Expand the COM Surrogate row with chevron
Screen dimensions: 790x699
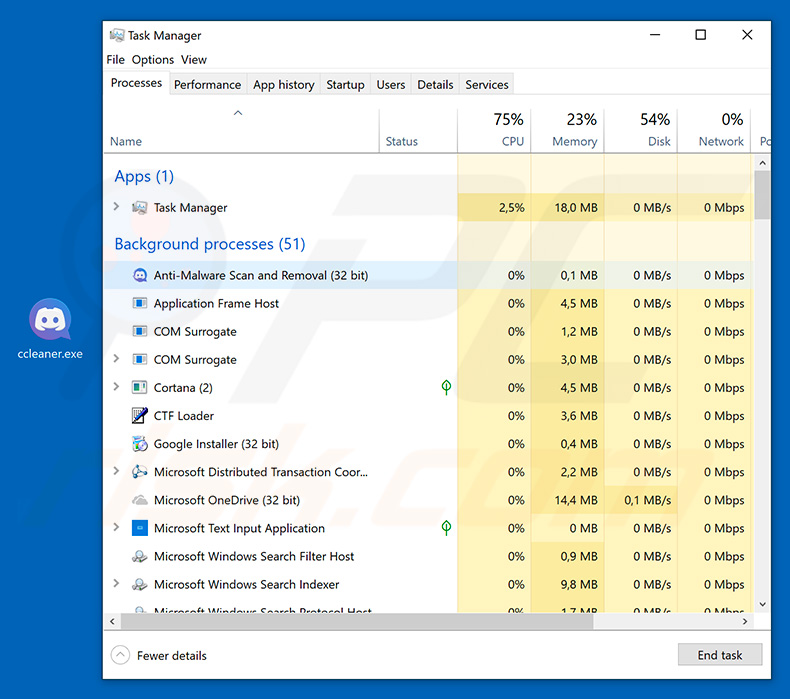[116, 359]
